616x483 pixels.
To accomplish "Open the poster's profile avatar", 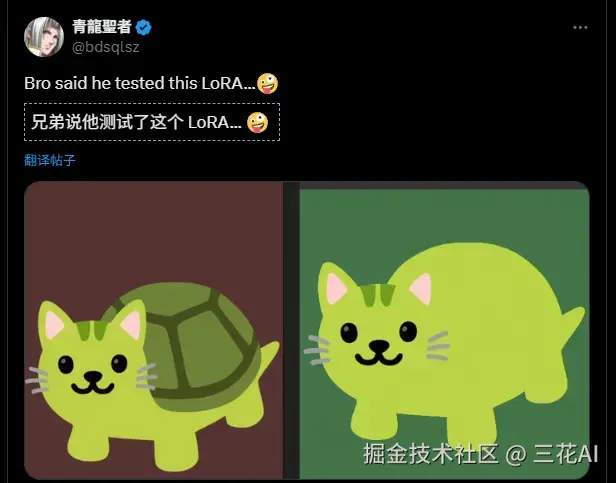I will pyautogui.click(x=44, y=37).
